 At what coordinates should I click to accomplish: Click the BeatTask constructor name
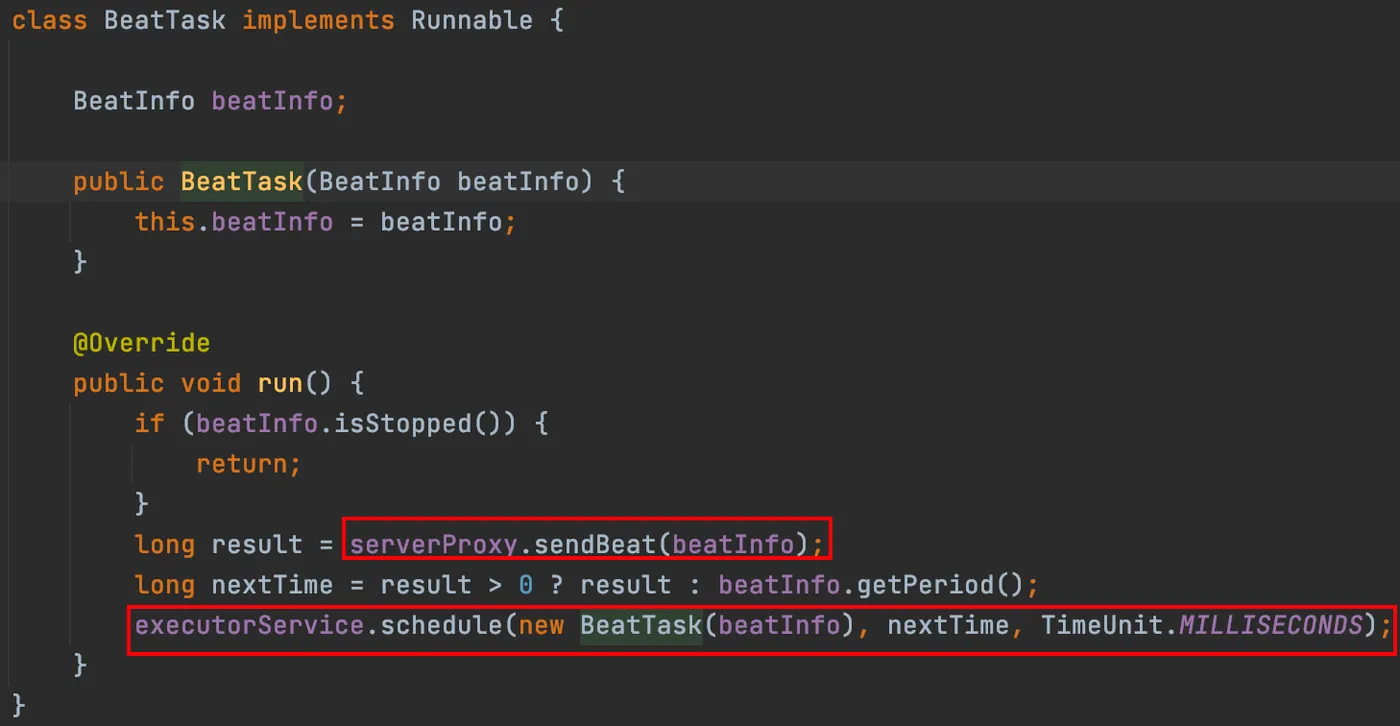coord(241,182)
